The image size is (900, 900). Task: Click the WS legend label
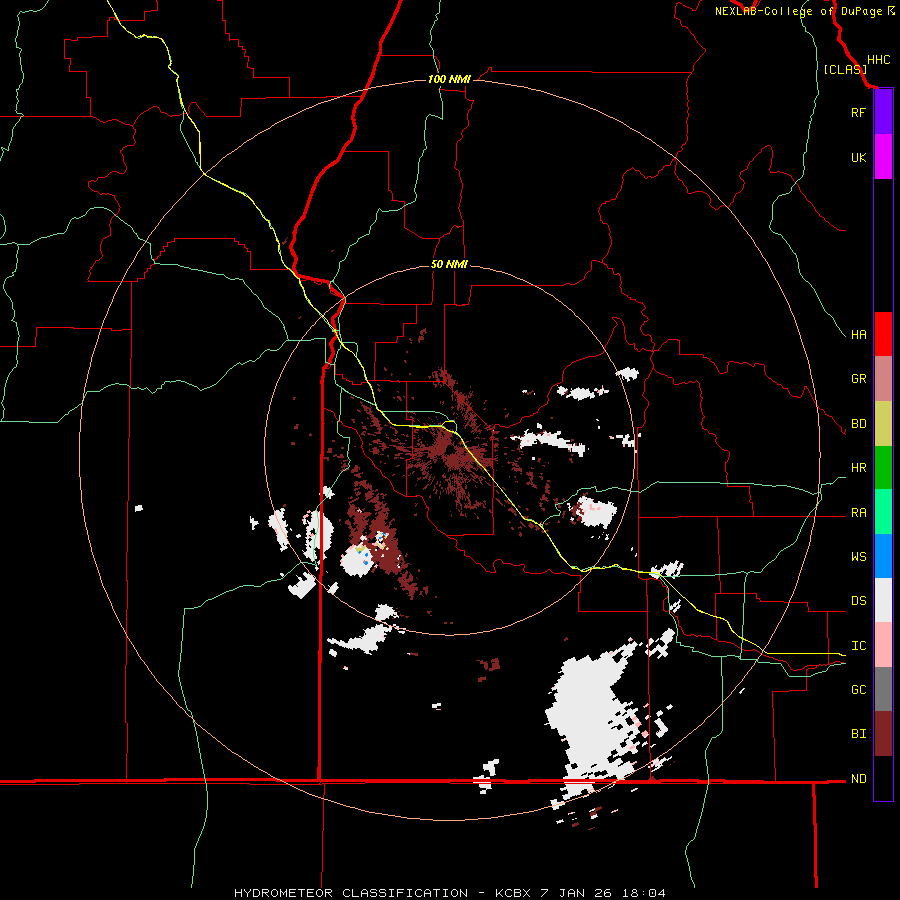858,557
